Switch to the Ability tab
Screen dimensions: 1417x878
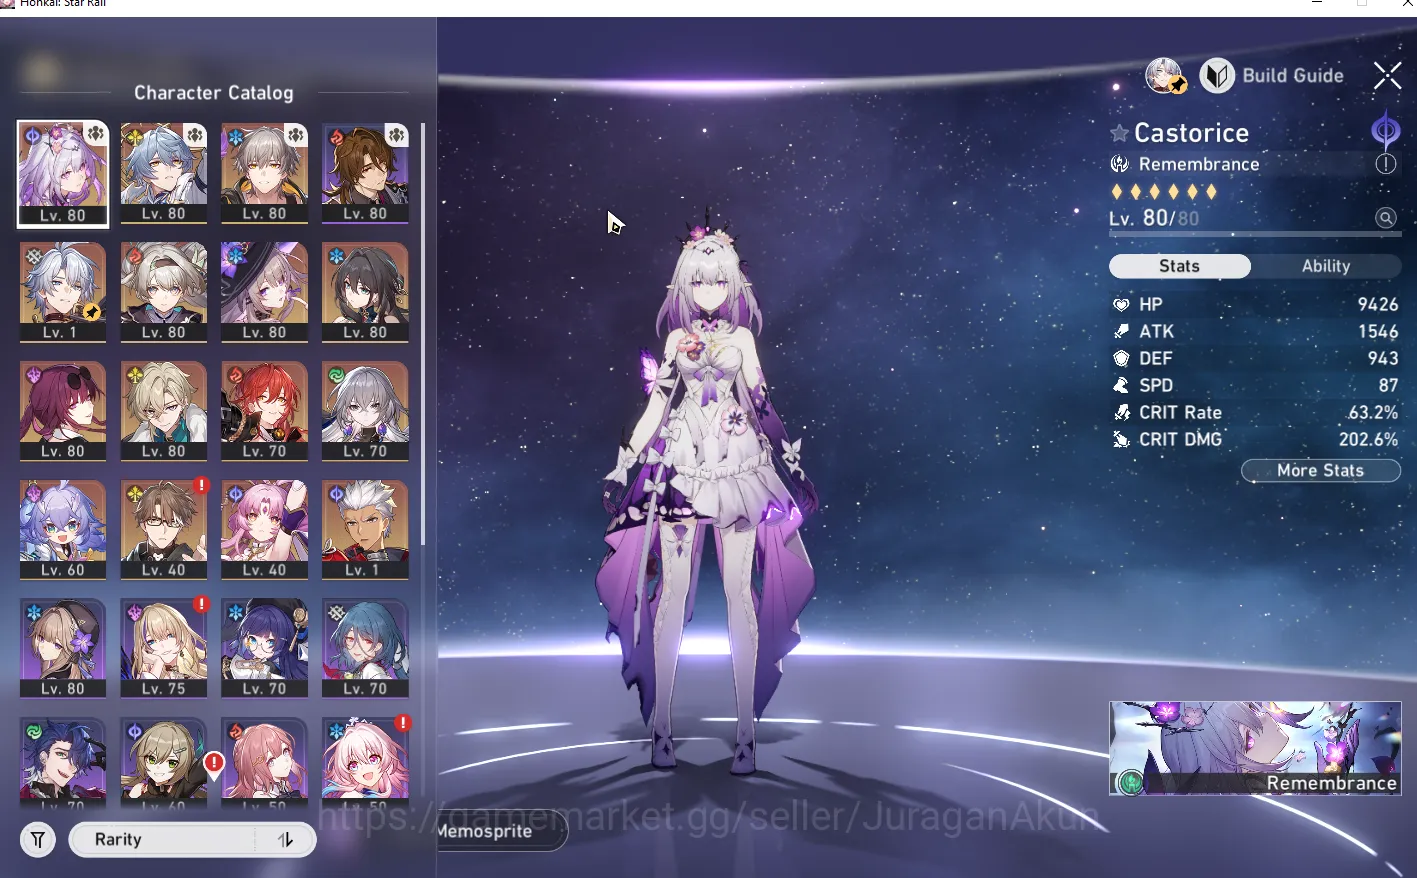tap(1325, 266)
